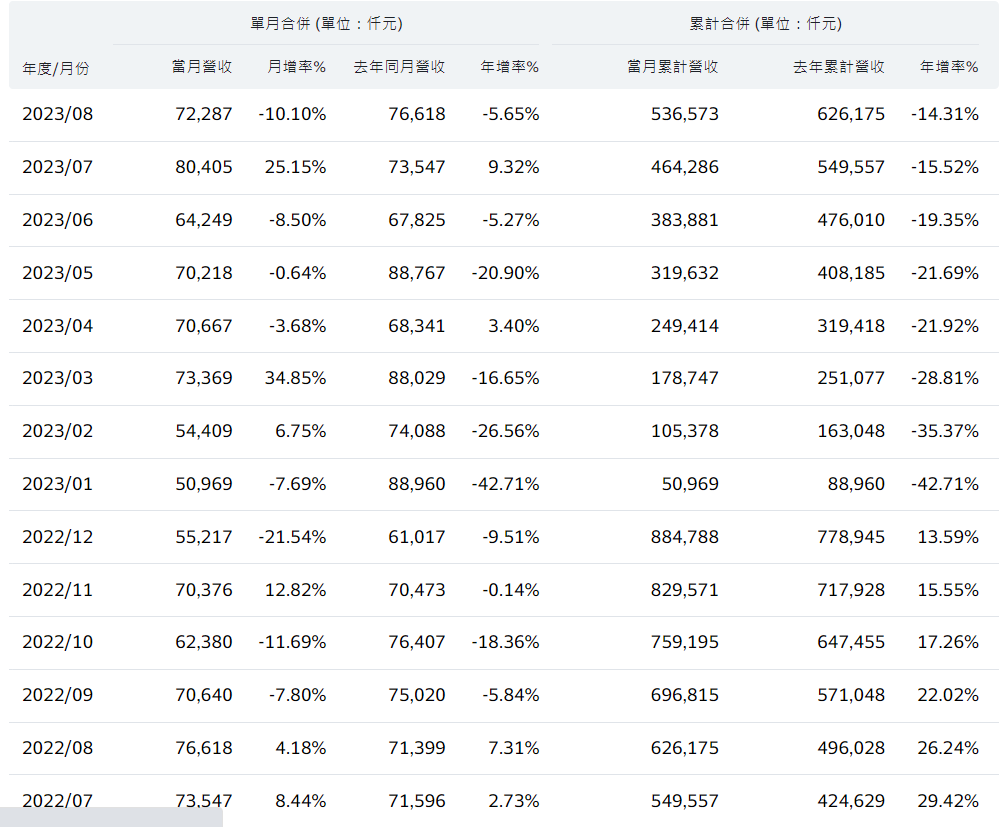
Task: Click the 當月營收 column header
Action: click(x=201, y=67)
